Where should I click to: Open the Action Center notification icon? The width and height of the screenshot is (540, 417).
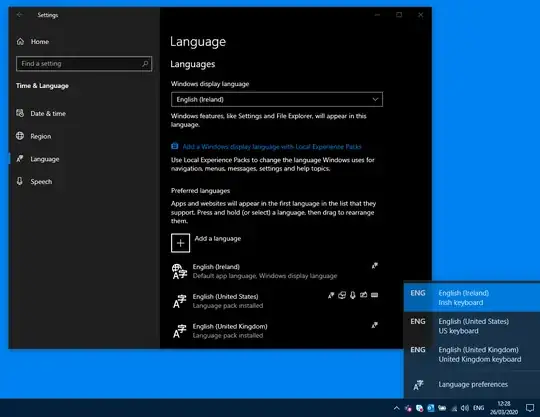pos(530,408)
